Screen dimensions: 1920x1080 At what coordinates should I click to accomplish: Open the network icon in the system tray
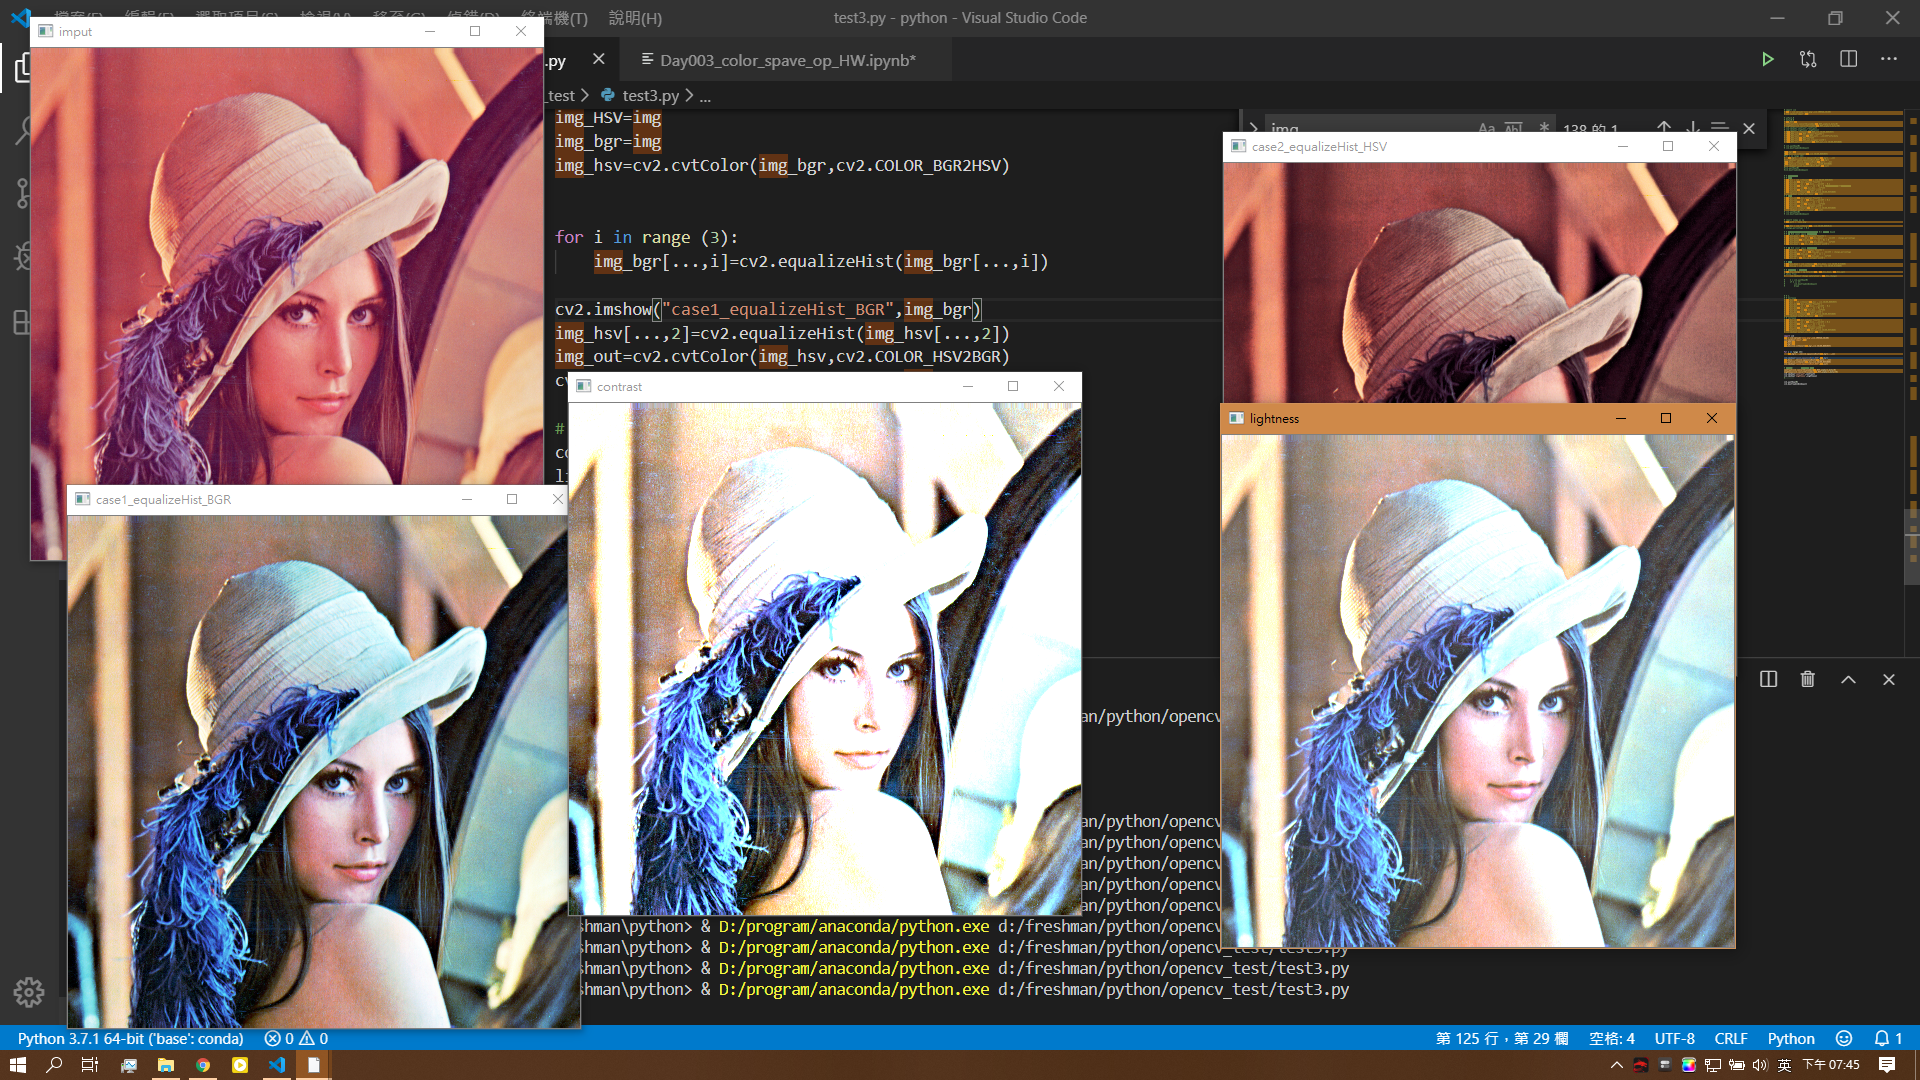coord(1713,1065)
